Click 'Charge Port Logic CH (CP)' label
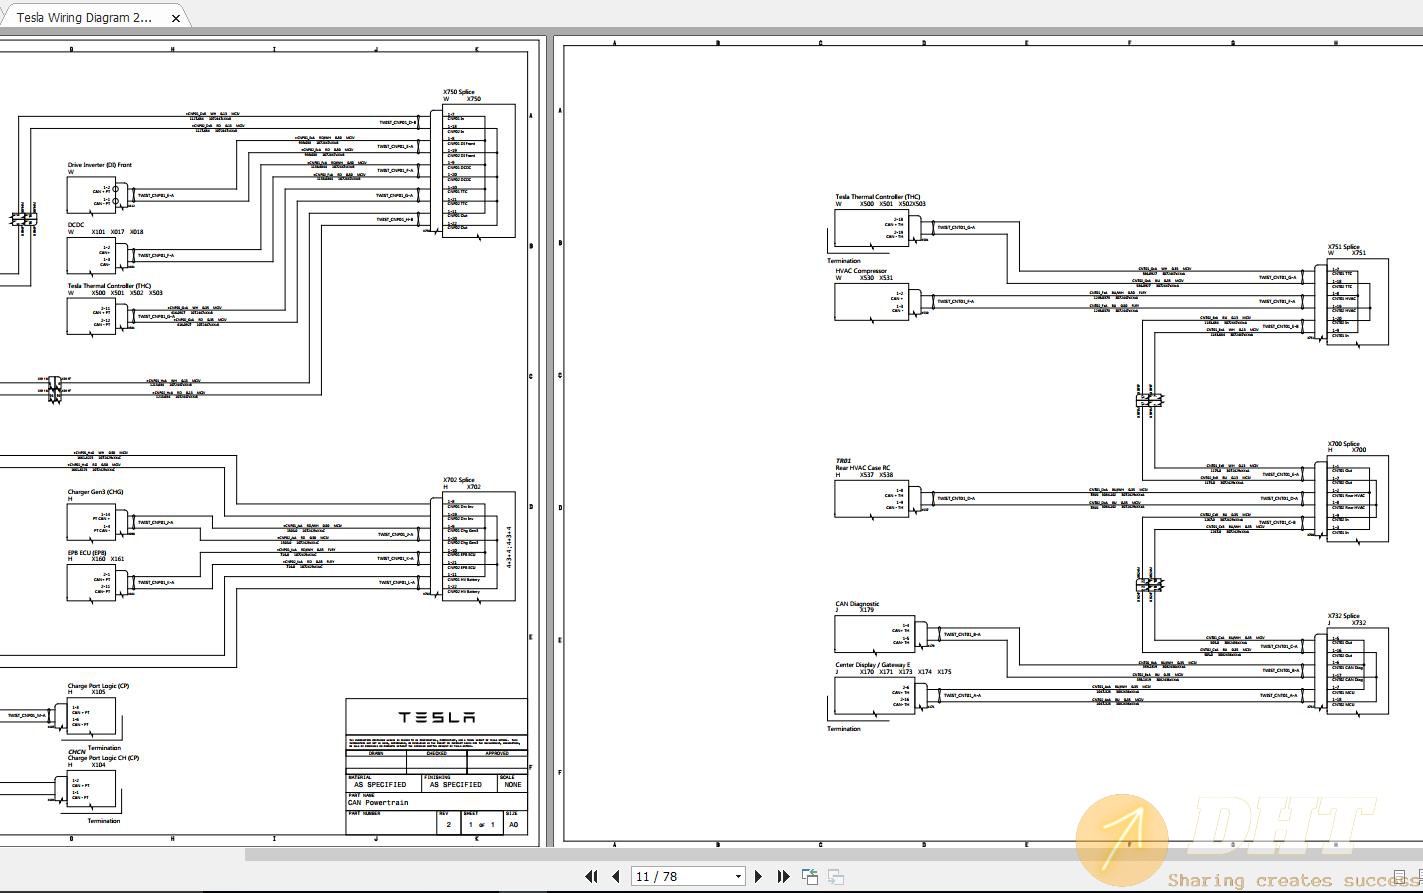This screenshot has width=1423, height=893. (104, 758)
